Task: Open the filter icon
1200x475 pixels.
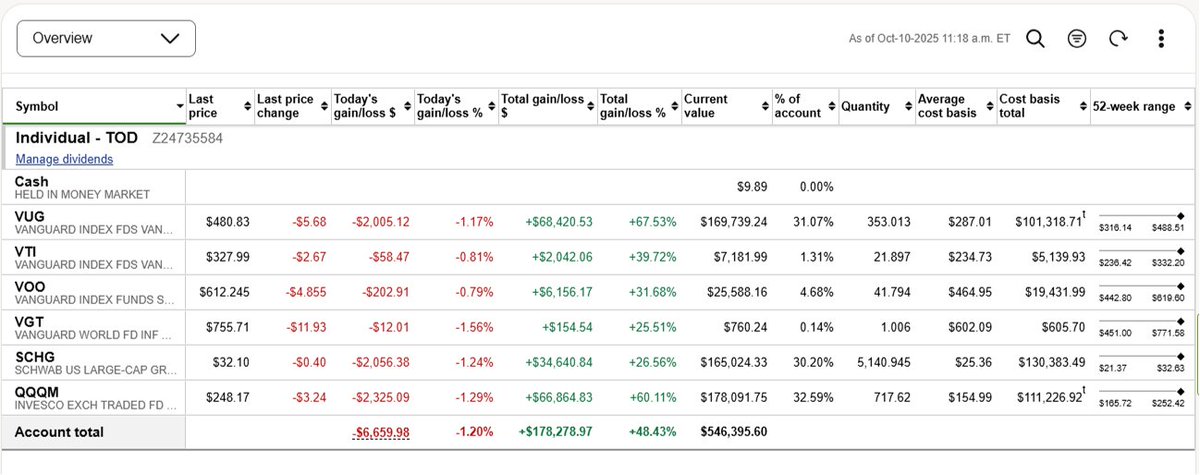Action: click(x=1077, y=38)
